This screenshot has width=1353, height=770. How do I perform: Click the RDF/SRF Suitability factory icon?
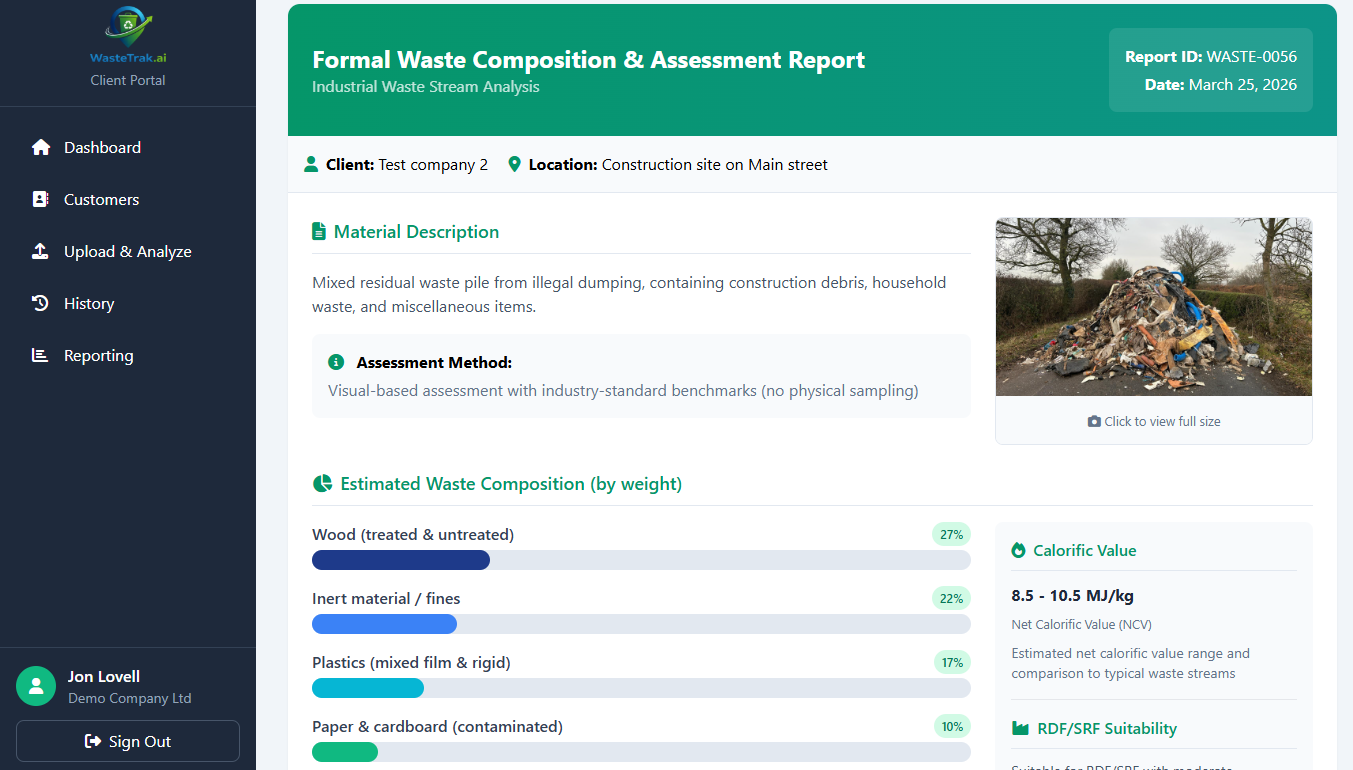1020,728
